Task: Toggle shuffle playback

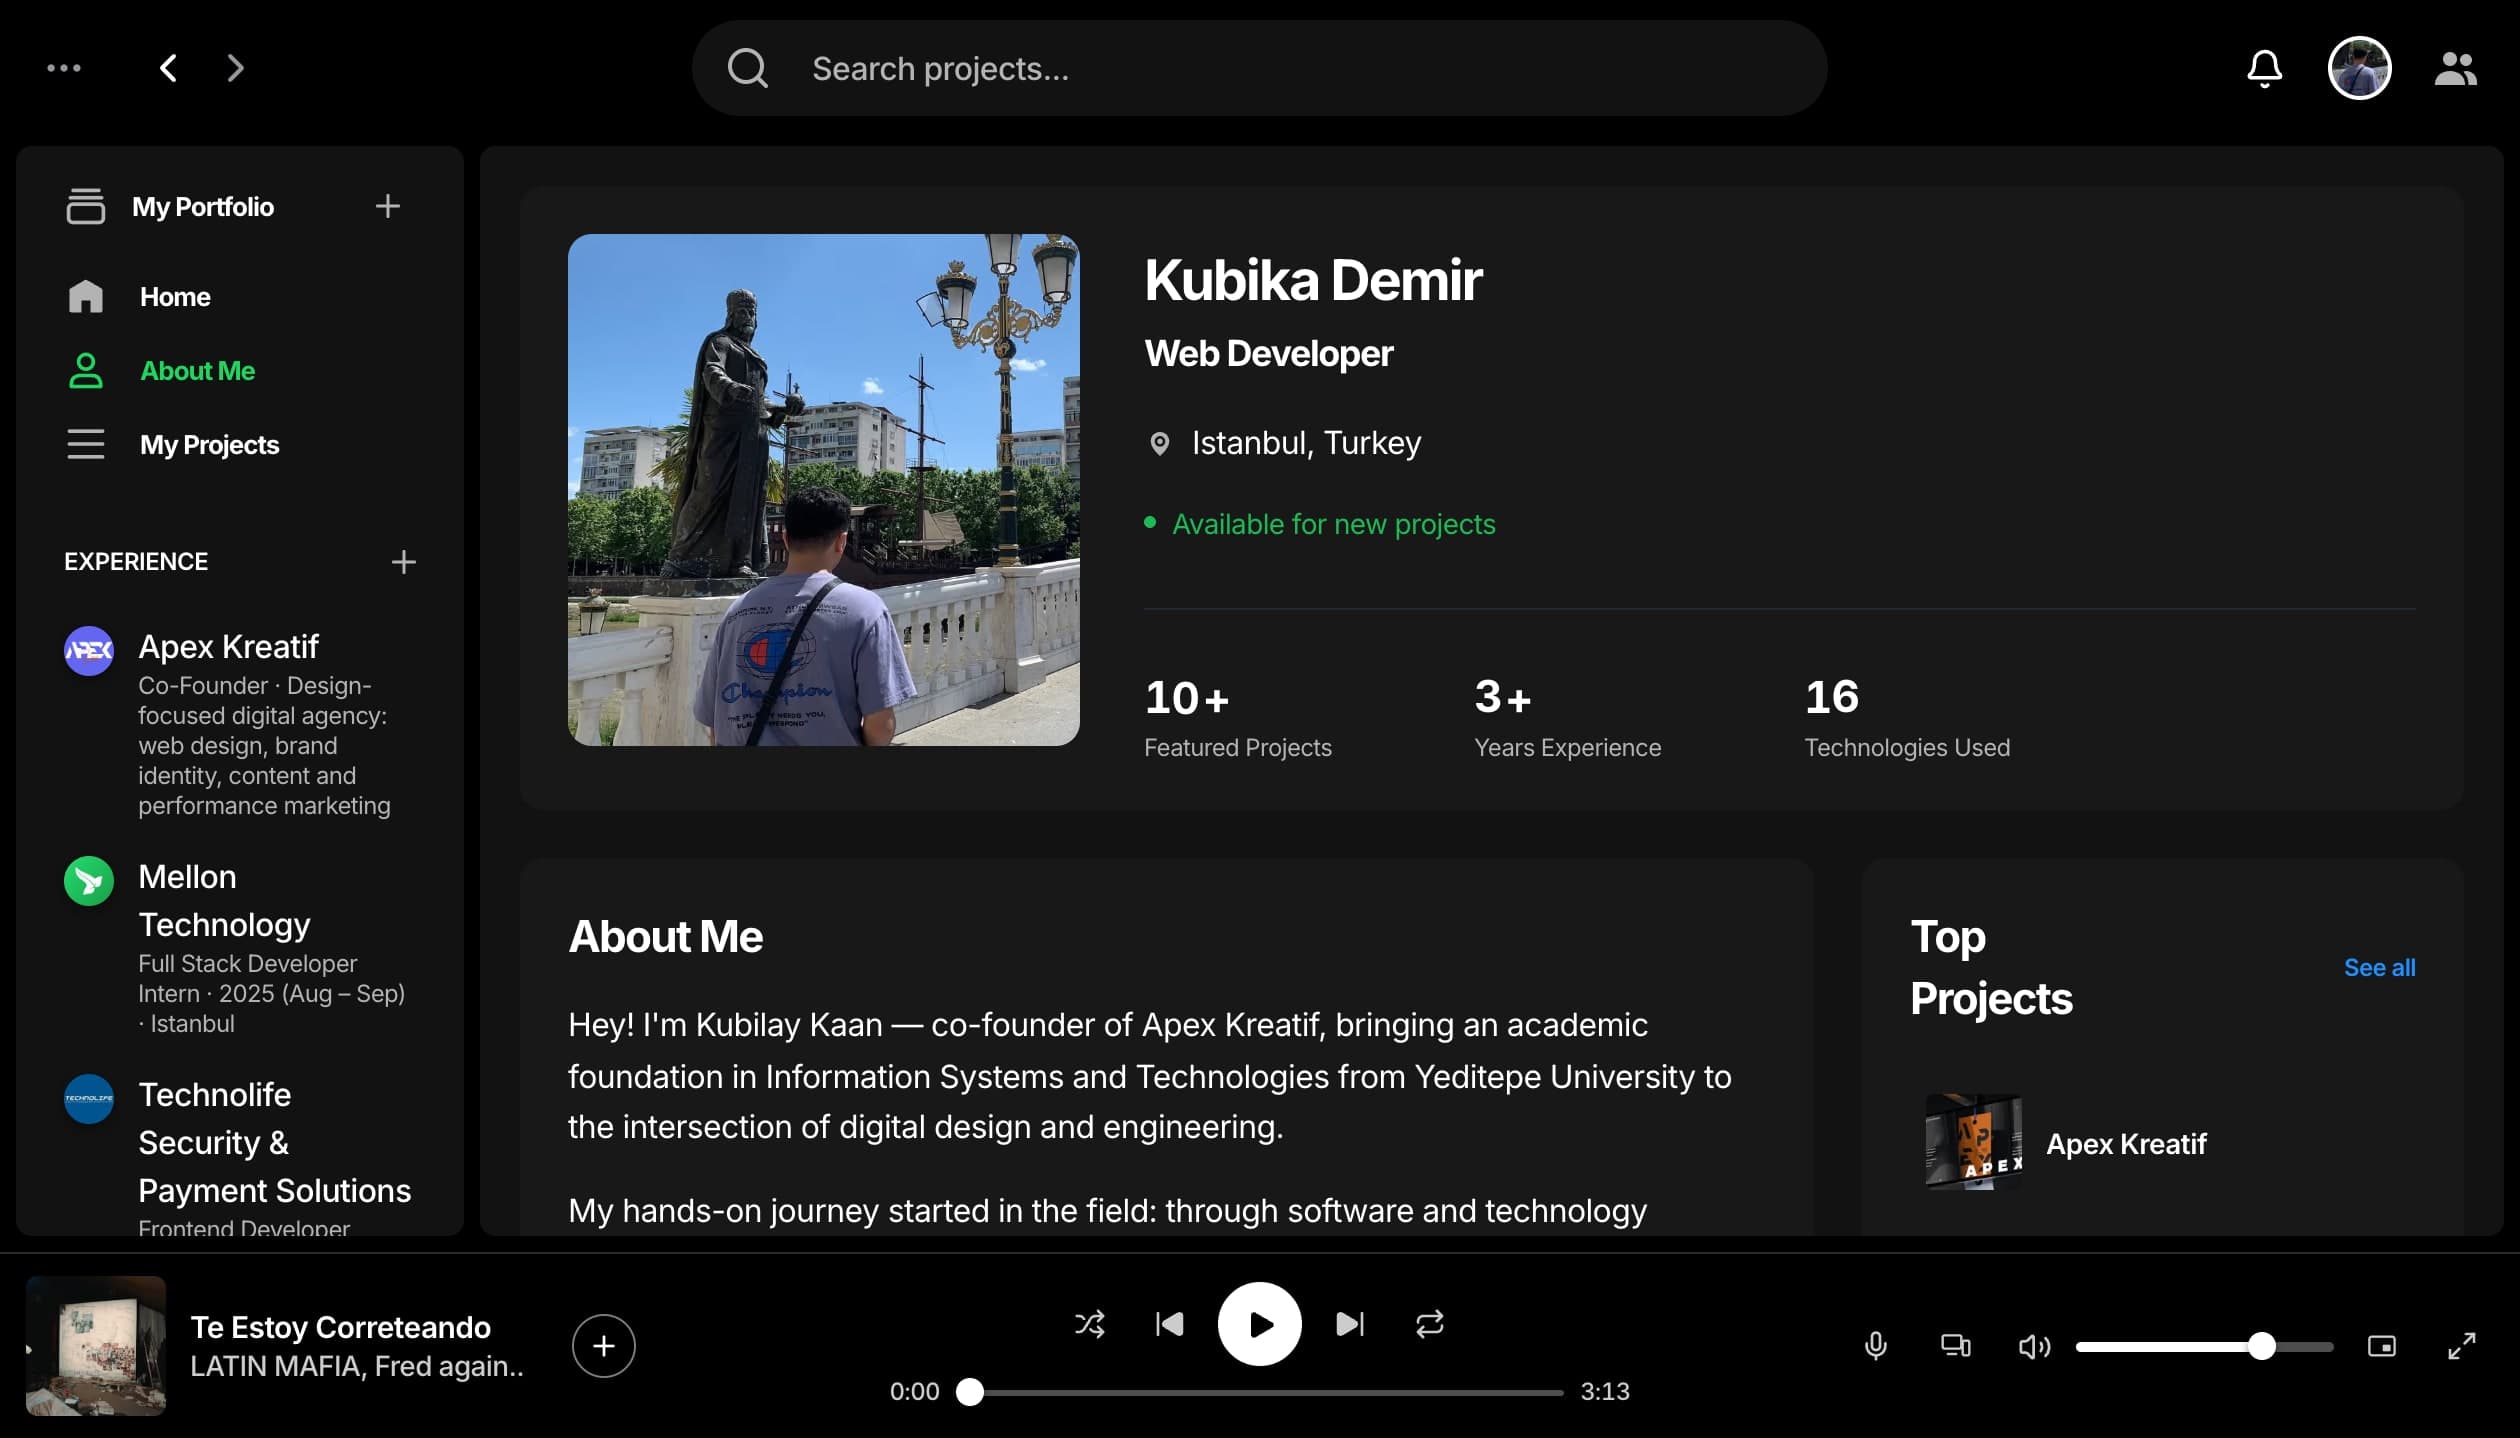Action: click(1090, 1324)
